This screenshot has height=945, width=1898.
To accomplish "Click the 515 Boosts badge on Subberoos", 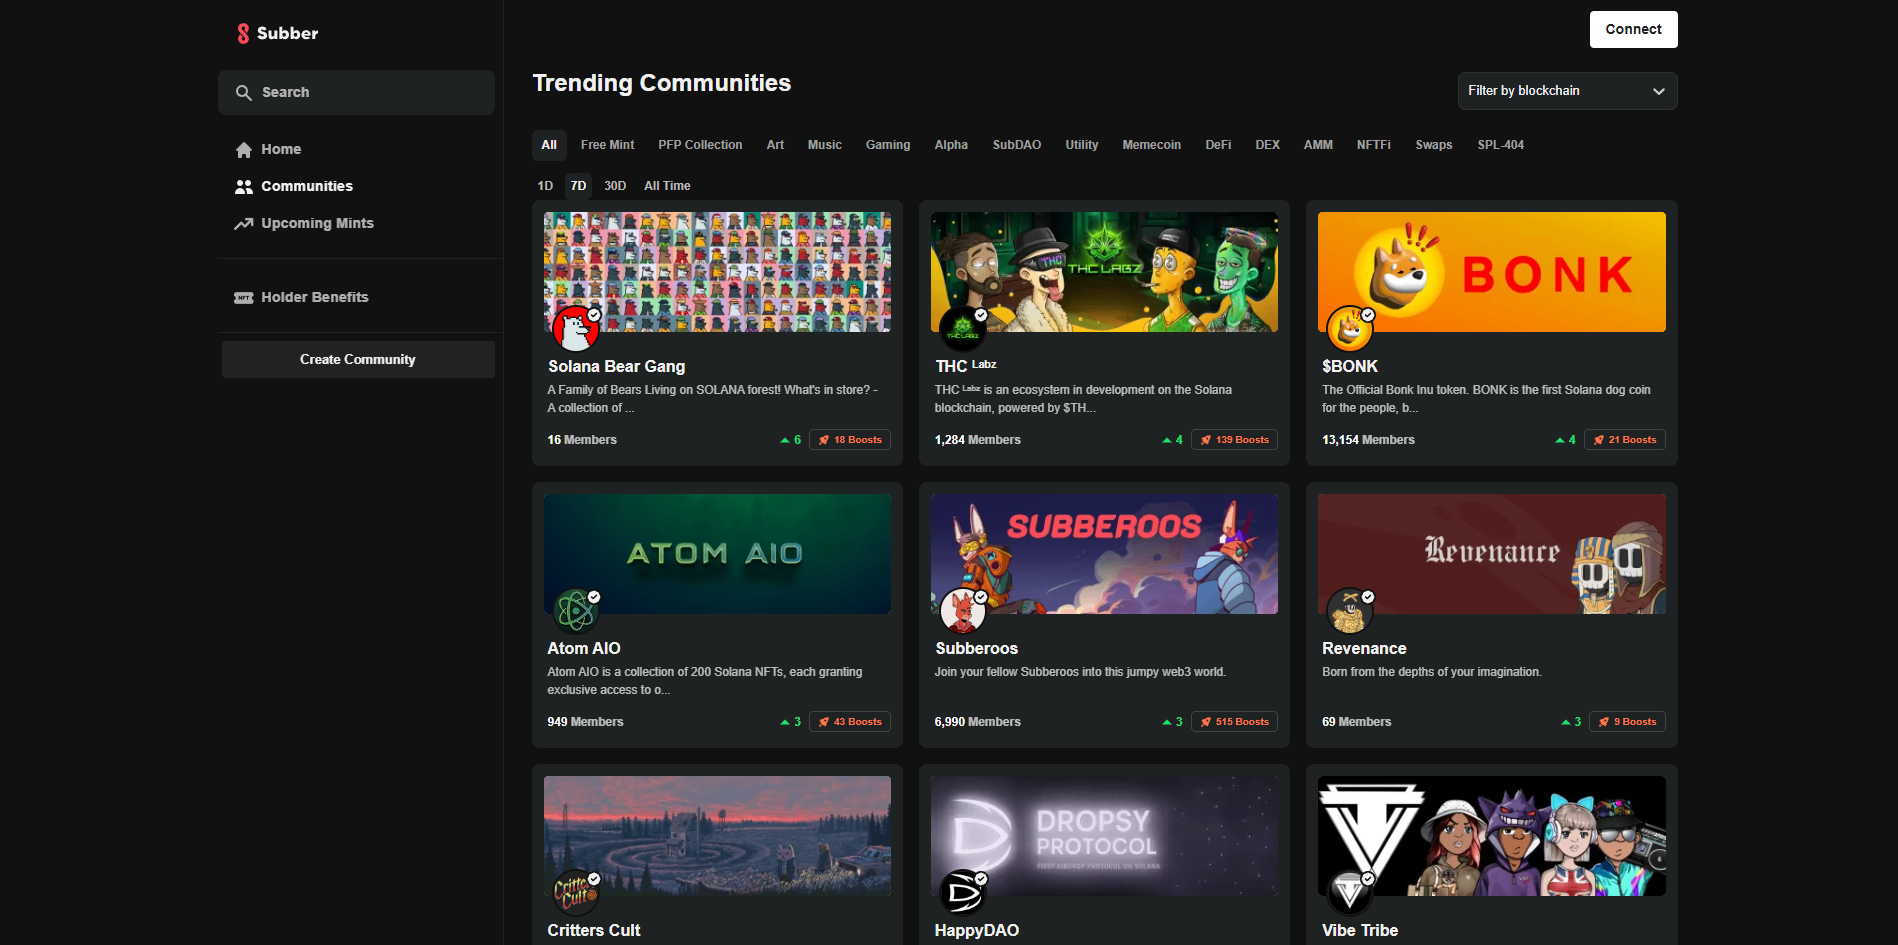I will click(x=1234, y=722).
